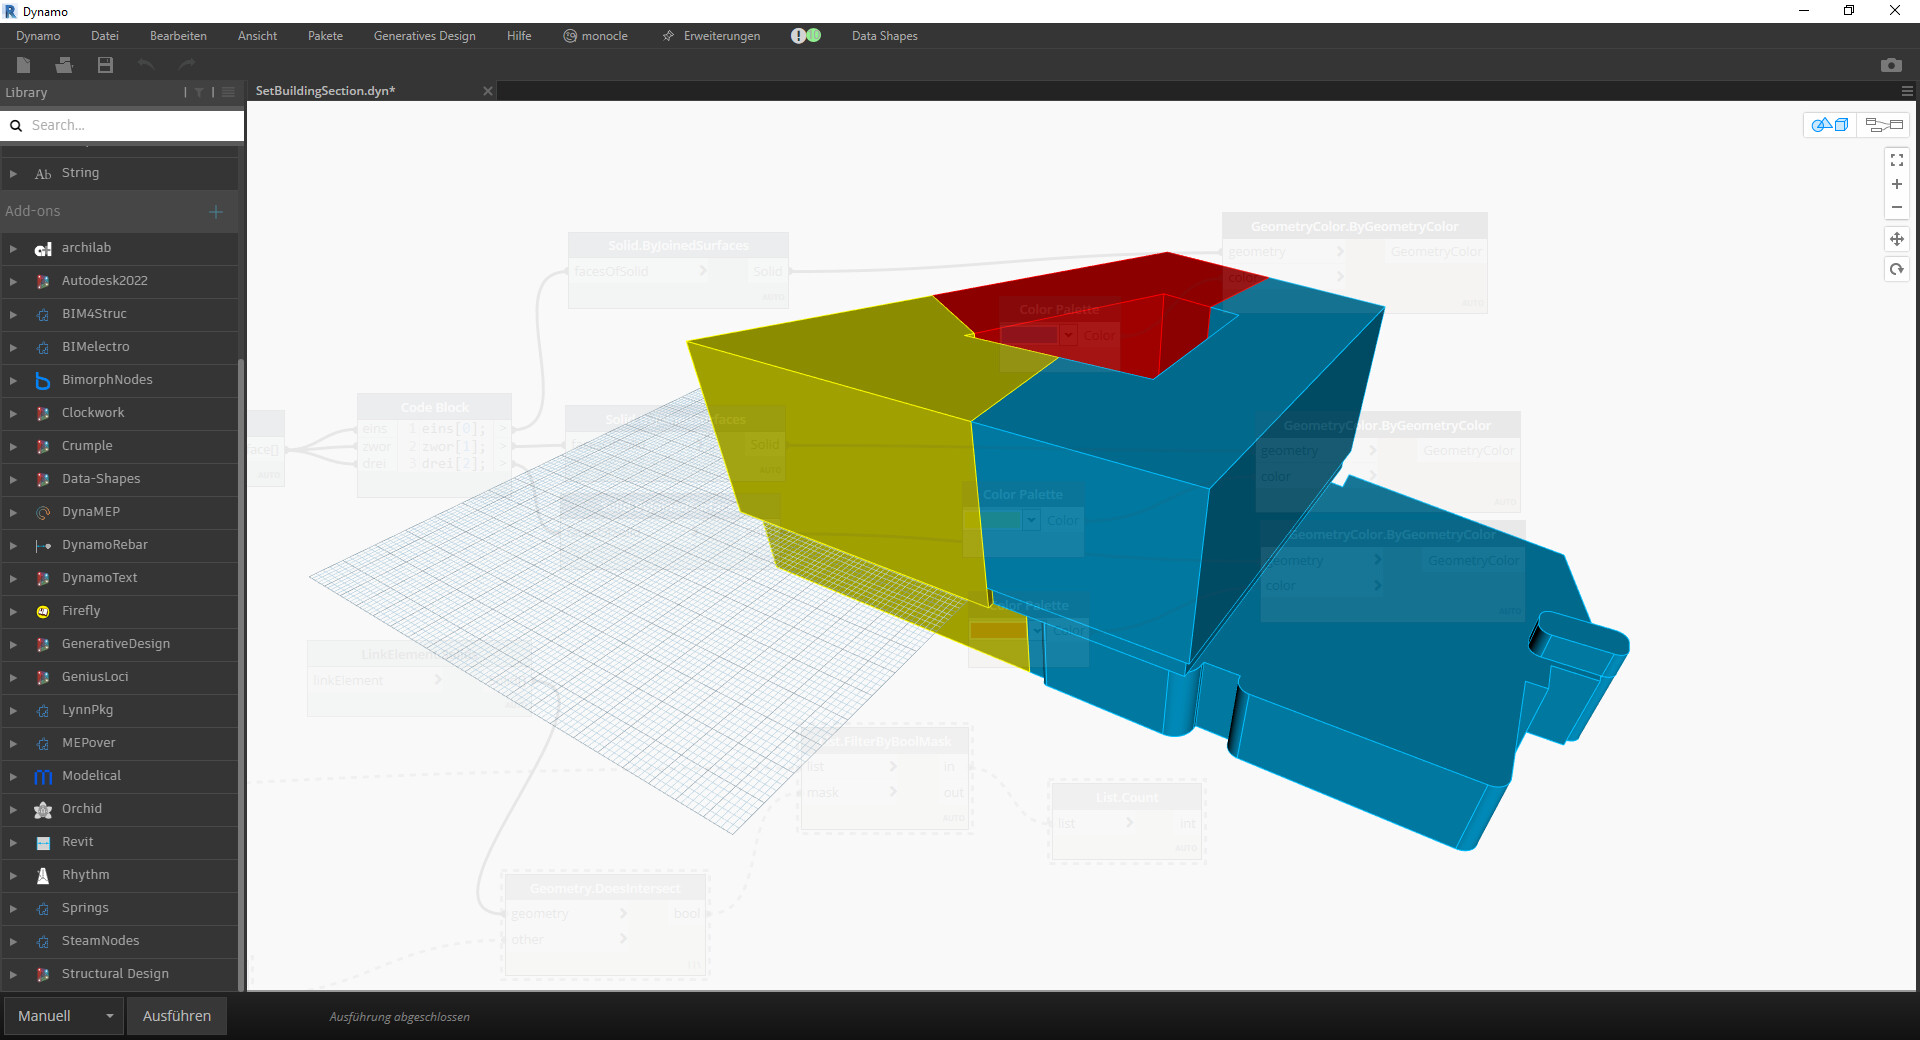Zoom out with the minus button

(x=1897, y=208)
